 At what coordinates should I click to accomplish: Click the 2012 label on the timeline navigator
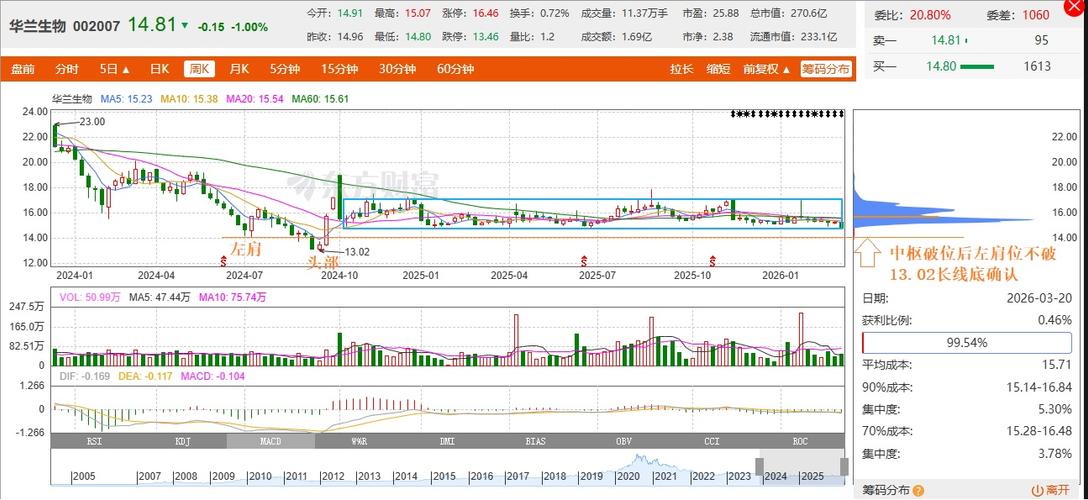click(332, 477)
